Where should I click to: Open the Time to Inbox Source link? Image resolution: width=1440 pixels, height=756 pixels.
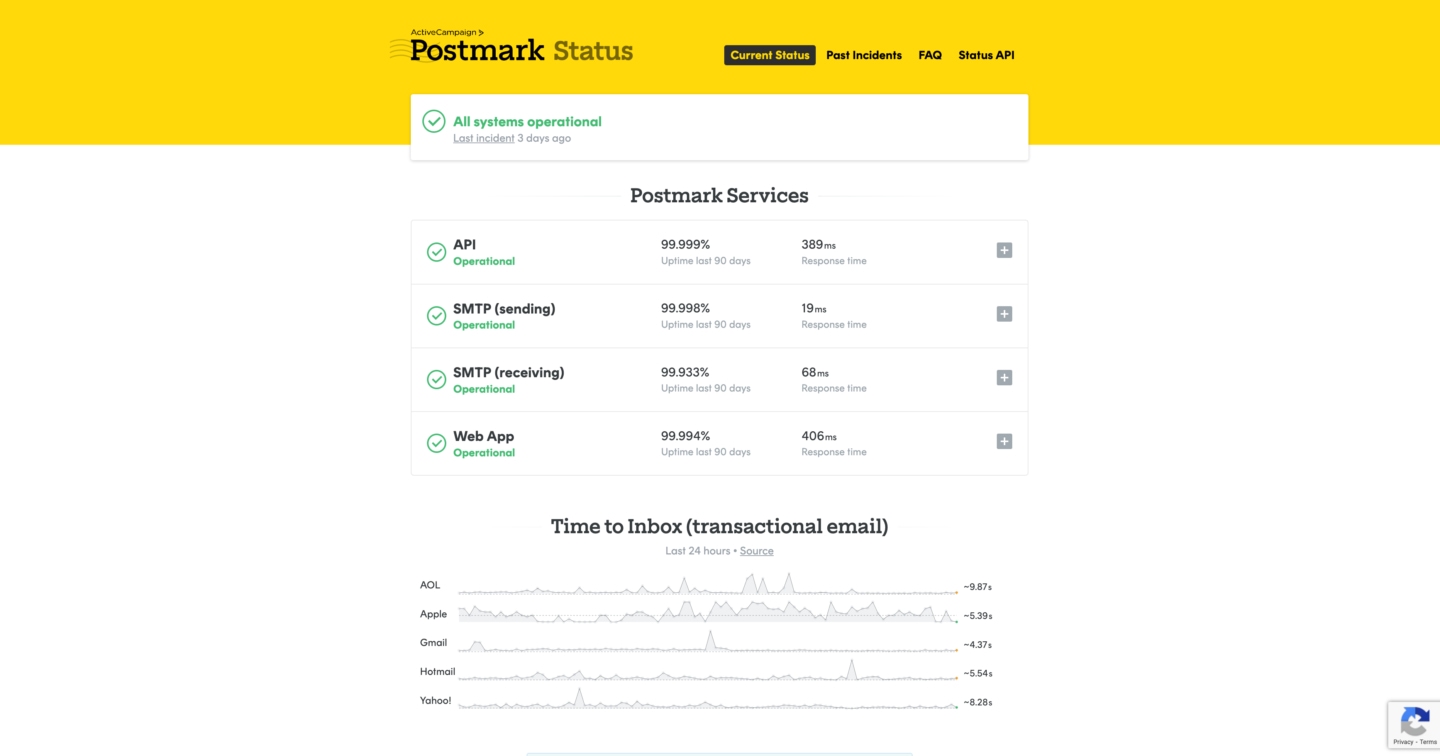[757, 551]
